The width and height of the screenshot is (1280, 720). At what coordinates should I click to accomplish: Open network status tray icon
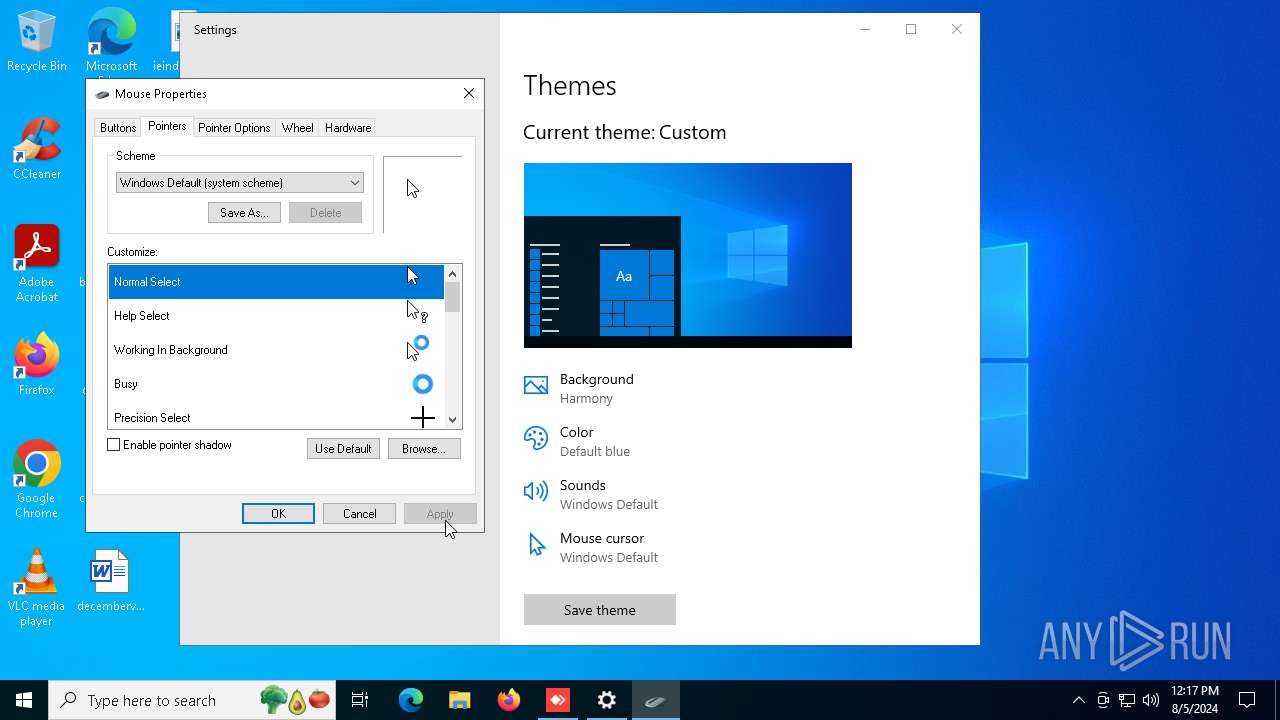coord(1127,700)
